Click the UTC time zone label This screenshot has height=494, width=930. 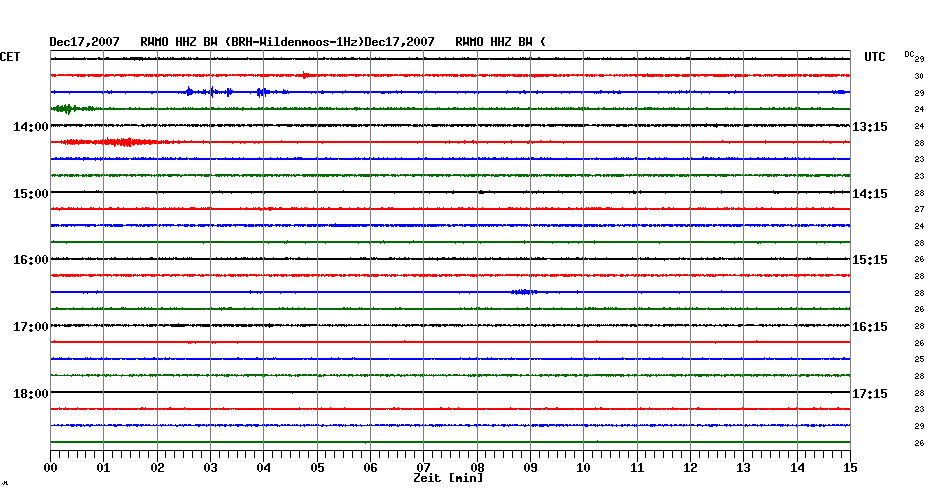tap(875, 57)
